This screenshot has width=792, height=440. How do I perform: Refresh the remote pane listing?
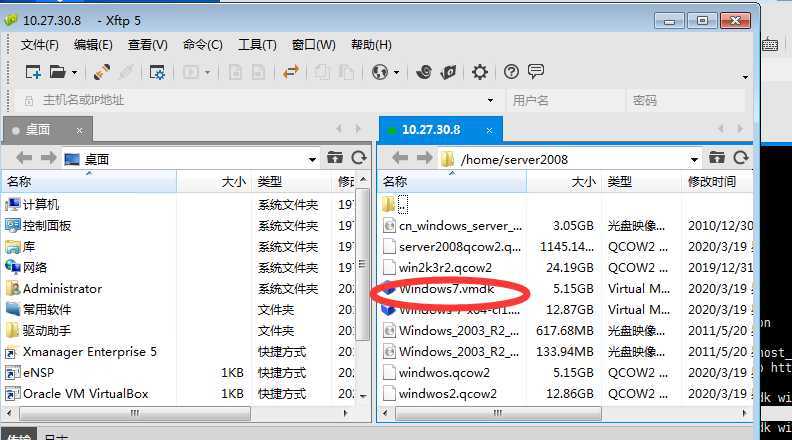click(740, 158)
